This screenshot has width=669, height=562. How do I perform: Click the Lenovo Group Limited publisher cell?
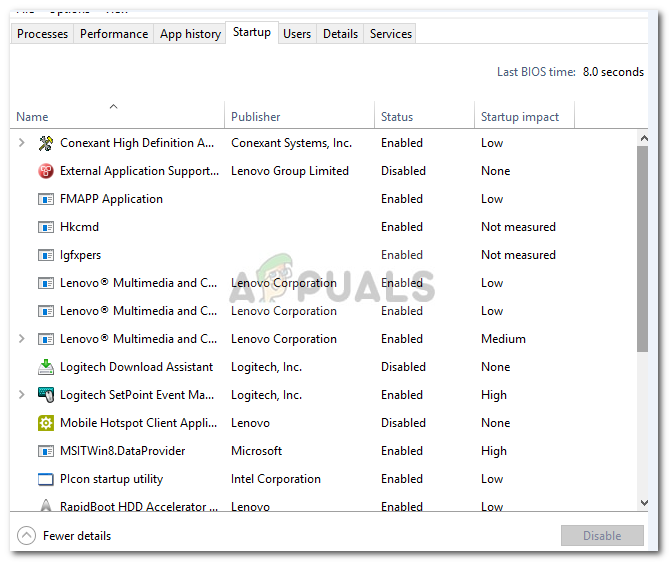pos(290,171)
